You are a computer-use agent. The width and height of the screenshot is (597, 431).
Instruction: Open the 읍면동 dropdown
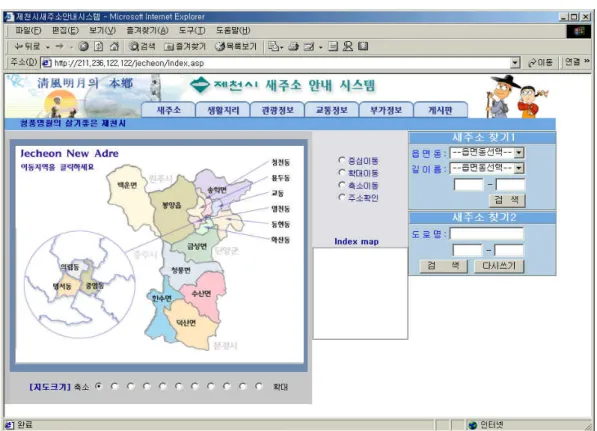(x=487, y=153)
